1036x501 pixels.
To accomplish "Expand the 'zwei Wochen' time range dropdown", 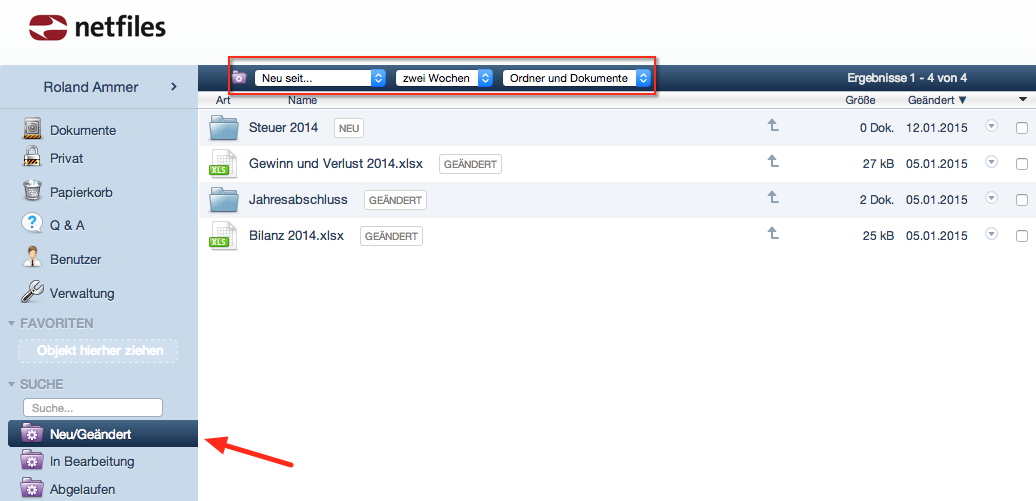I will [445, 78].
